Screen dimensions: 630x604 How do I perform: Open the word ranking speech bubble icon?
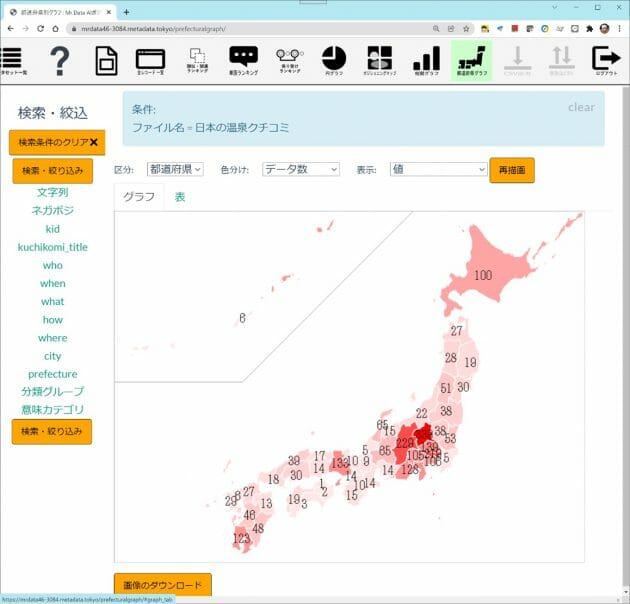coord(243,61)
